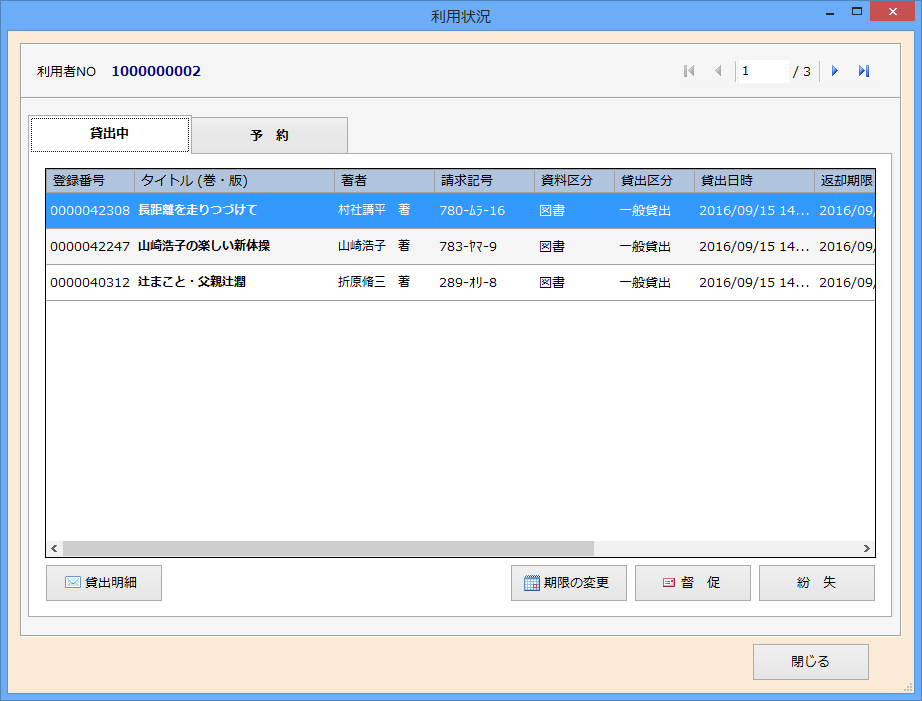Minimize the 利用状況 window
This screenshot has height=701, width=922.
coord(830,12)
